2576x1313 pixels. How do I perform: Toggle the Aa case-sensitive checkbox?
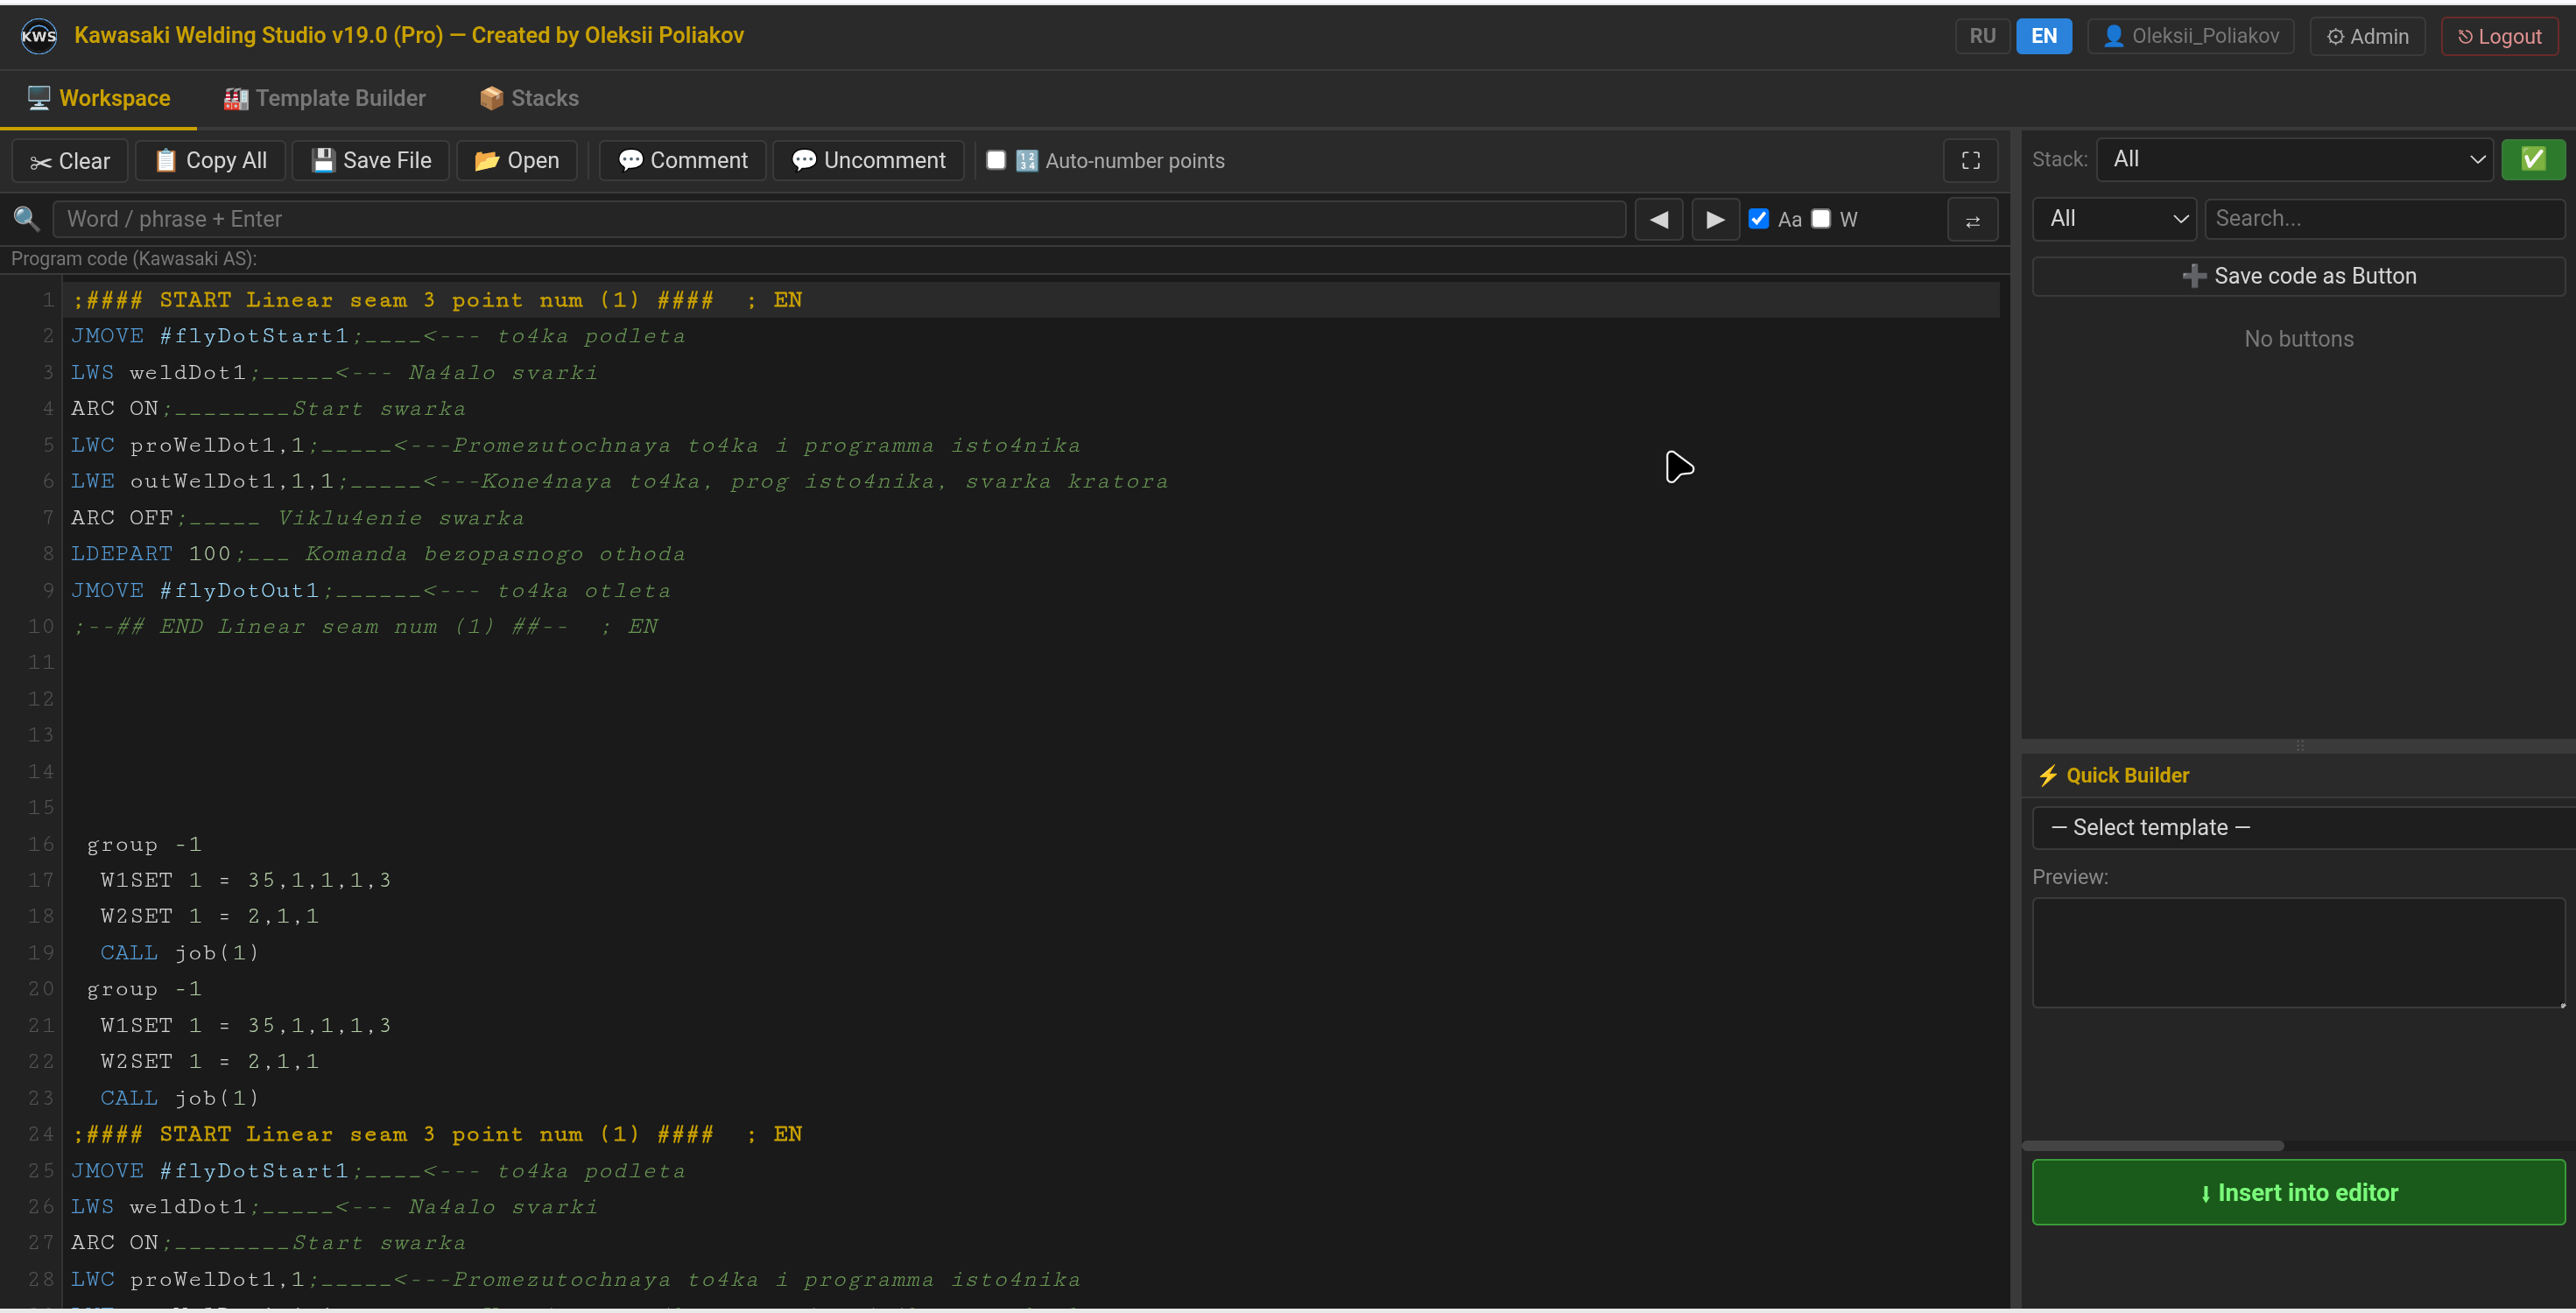[x=1758, y=219]
